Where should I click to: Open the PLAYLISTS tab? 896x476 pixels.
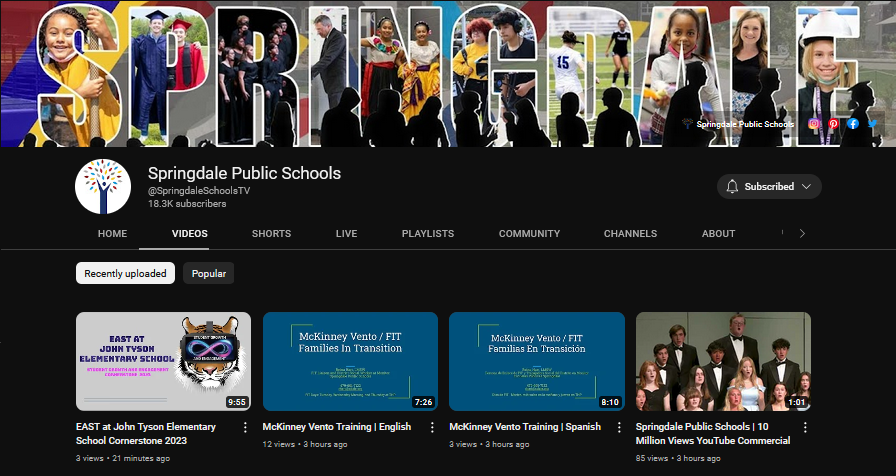428,234
